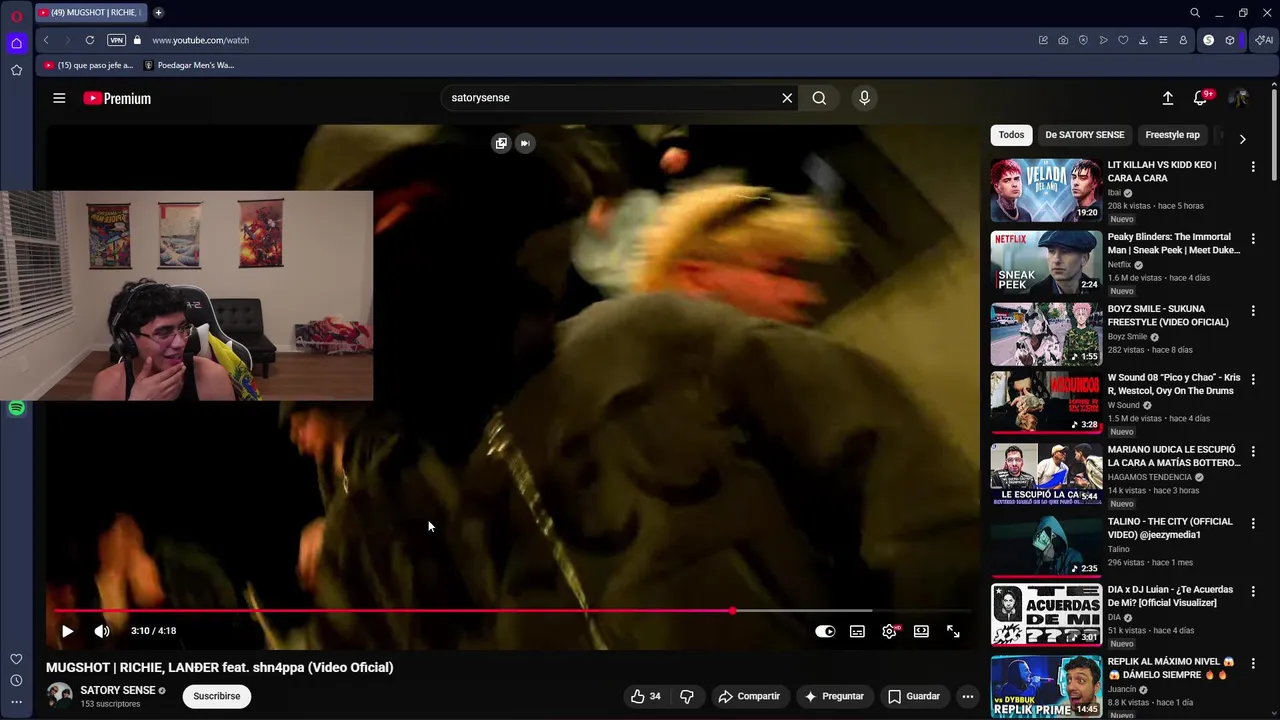The height and width of the screenshot is (720, 1280).
Task: Open the que paso jefe bookmark
Action: (x=88, y=65)
